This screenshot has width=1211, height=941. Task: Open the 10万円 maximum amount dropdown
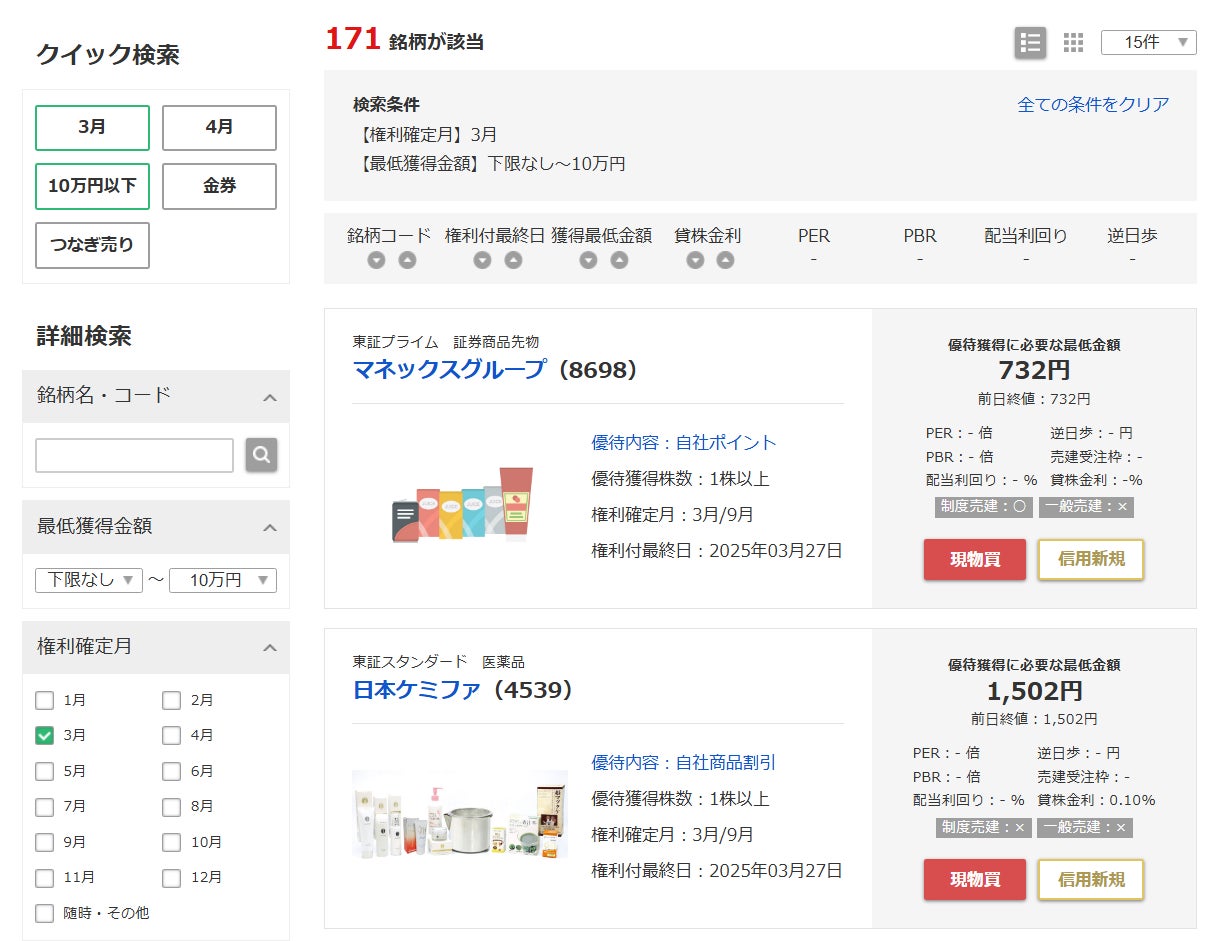pyautogui.click(x=223, y=580)
